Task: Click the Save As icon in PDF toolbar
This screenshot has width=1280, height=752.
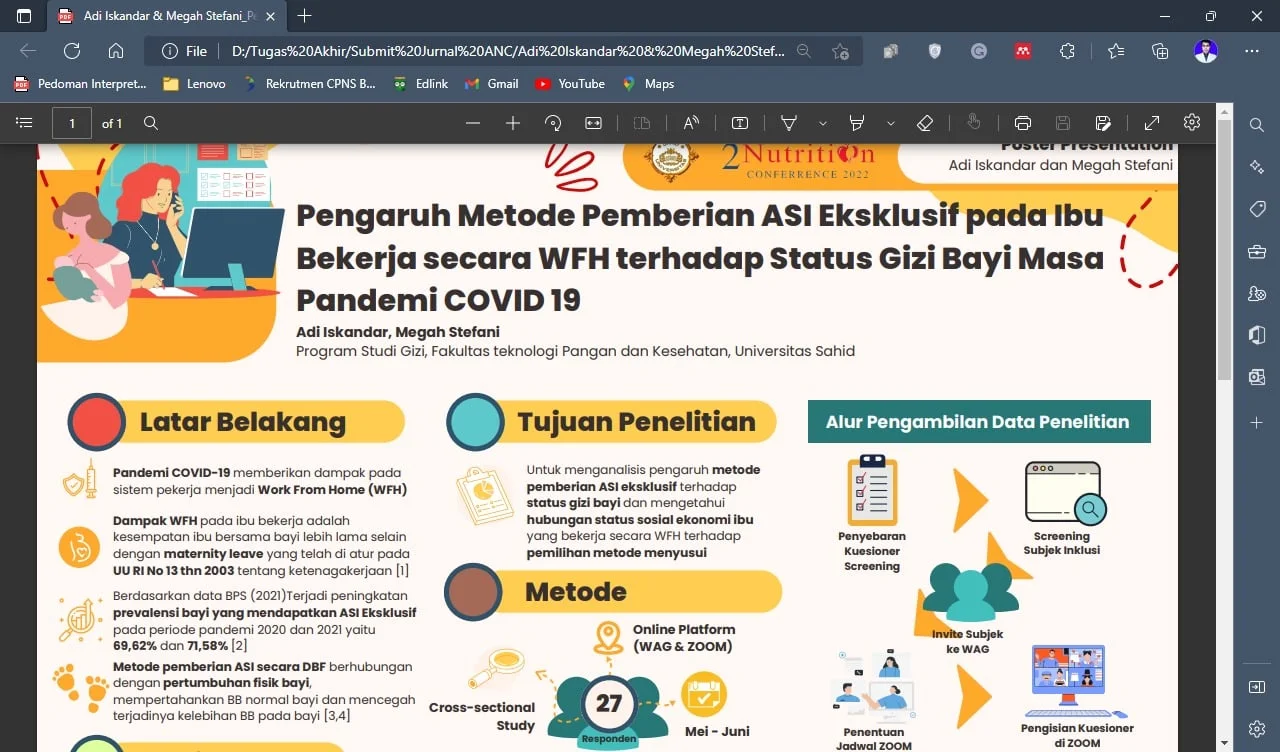Action: coord(1103,123)
